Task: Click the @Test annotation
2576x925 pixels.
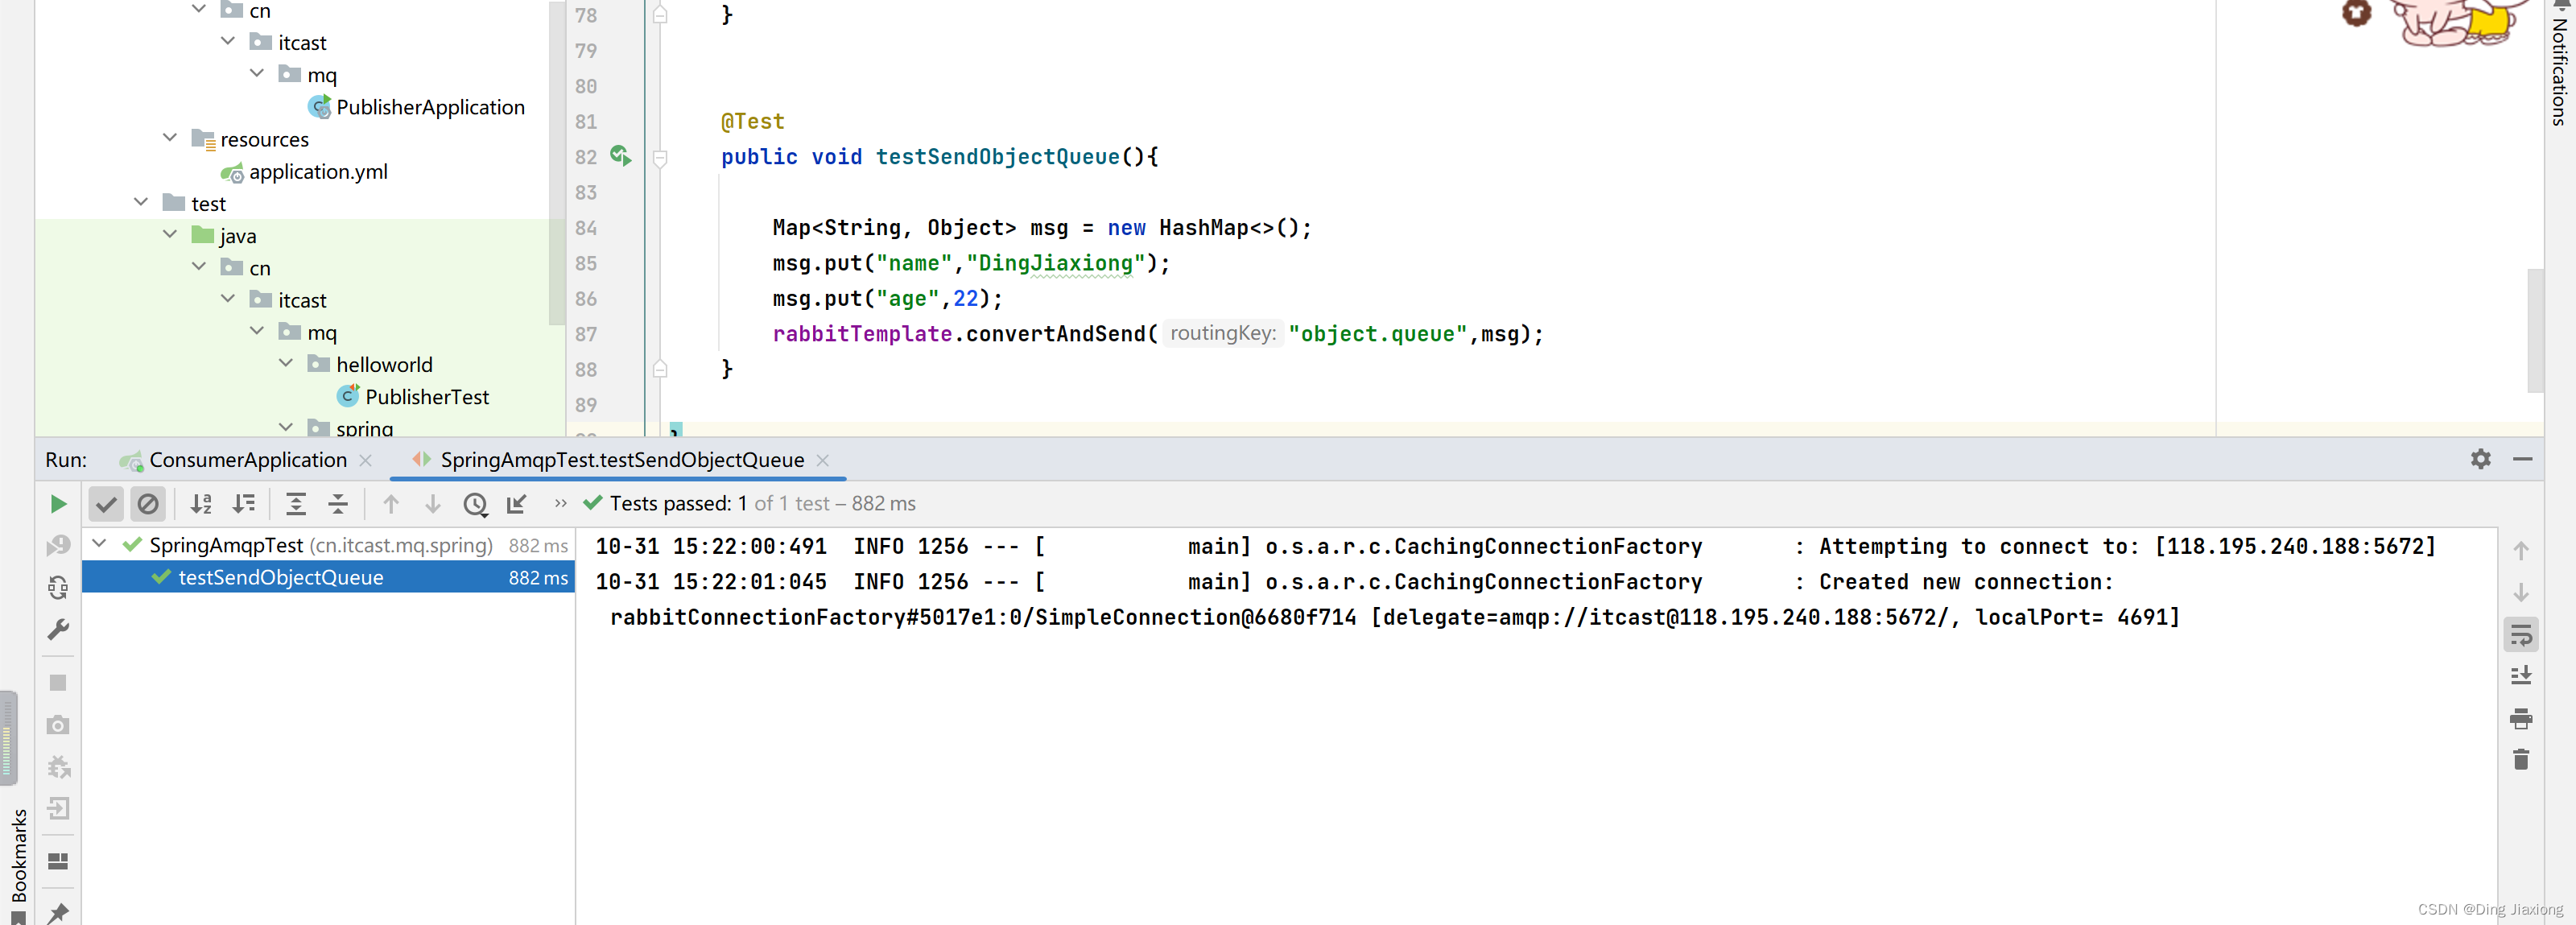Action: pos(753,122)
